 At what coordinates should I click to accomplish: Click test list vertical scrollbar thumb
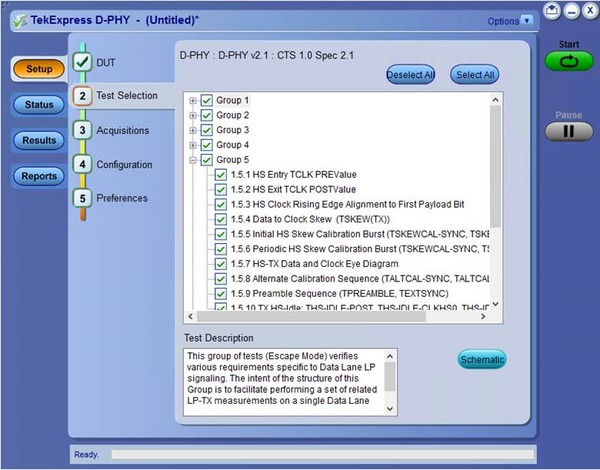pos(496,166)
